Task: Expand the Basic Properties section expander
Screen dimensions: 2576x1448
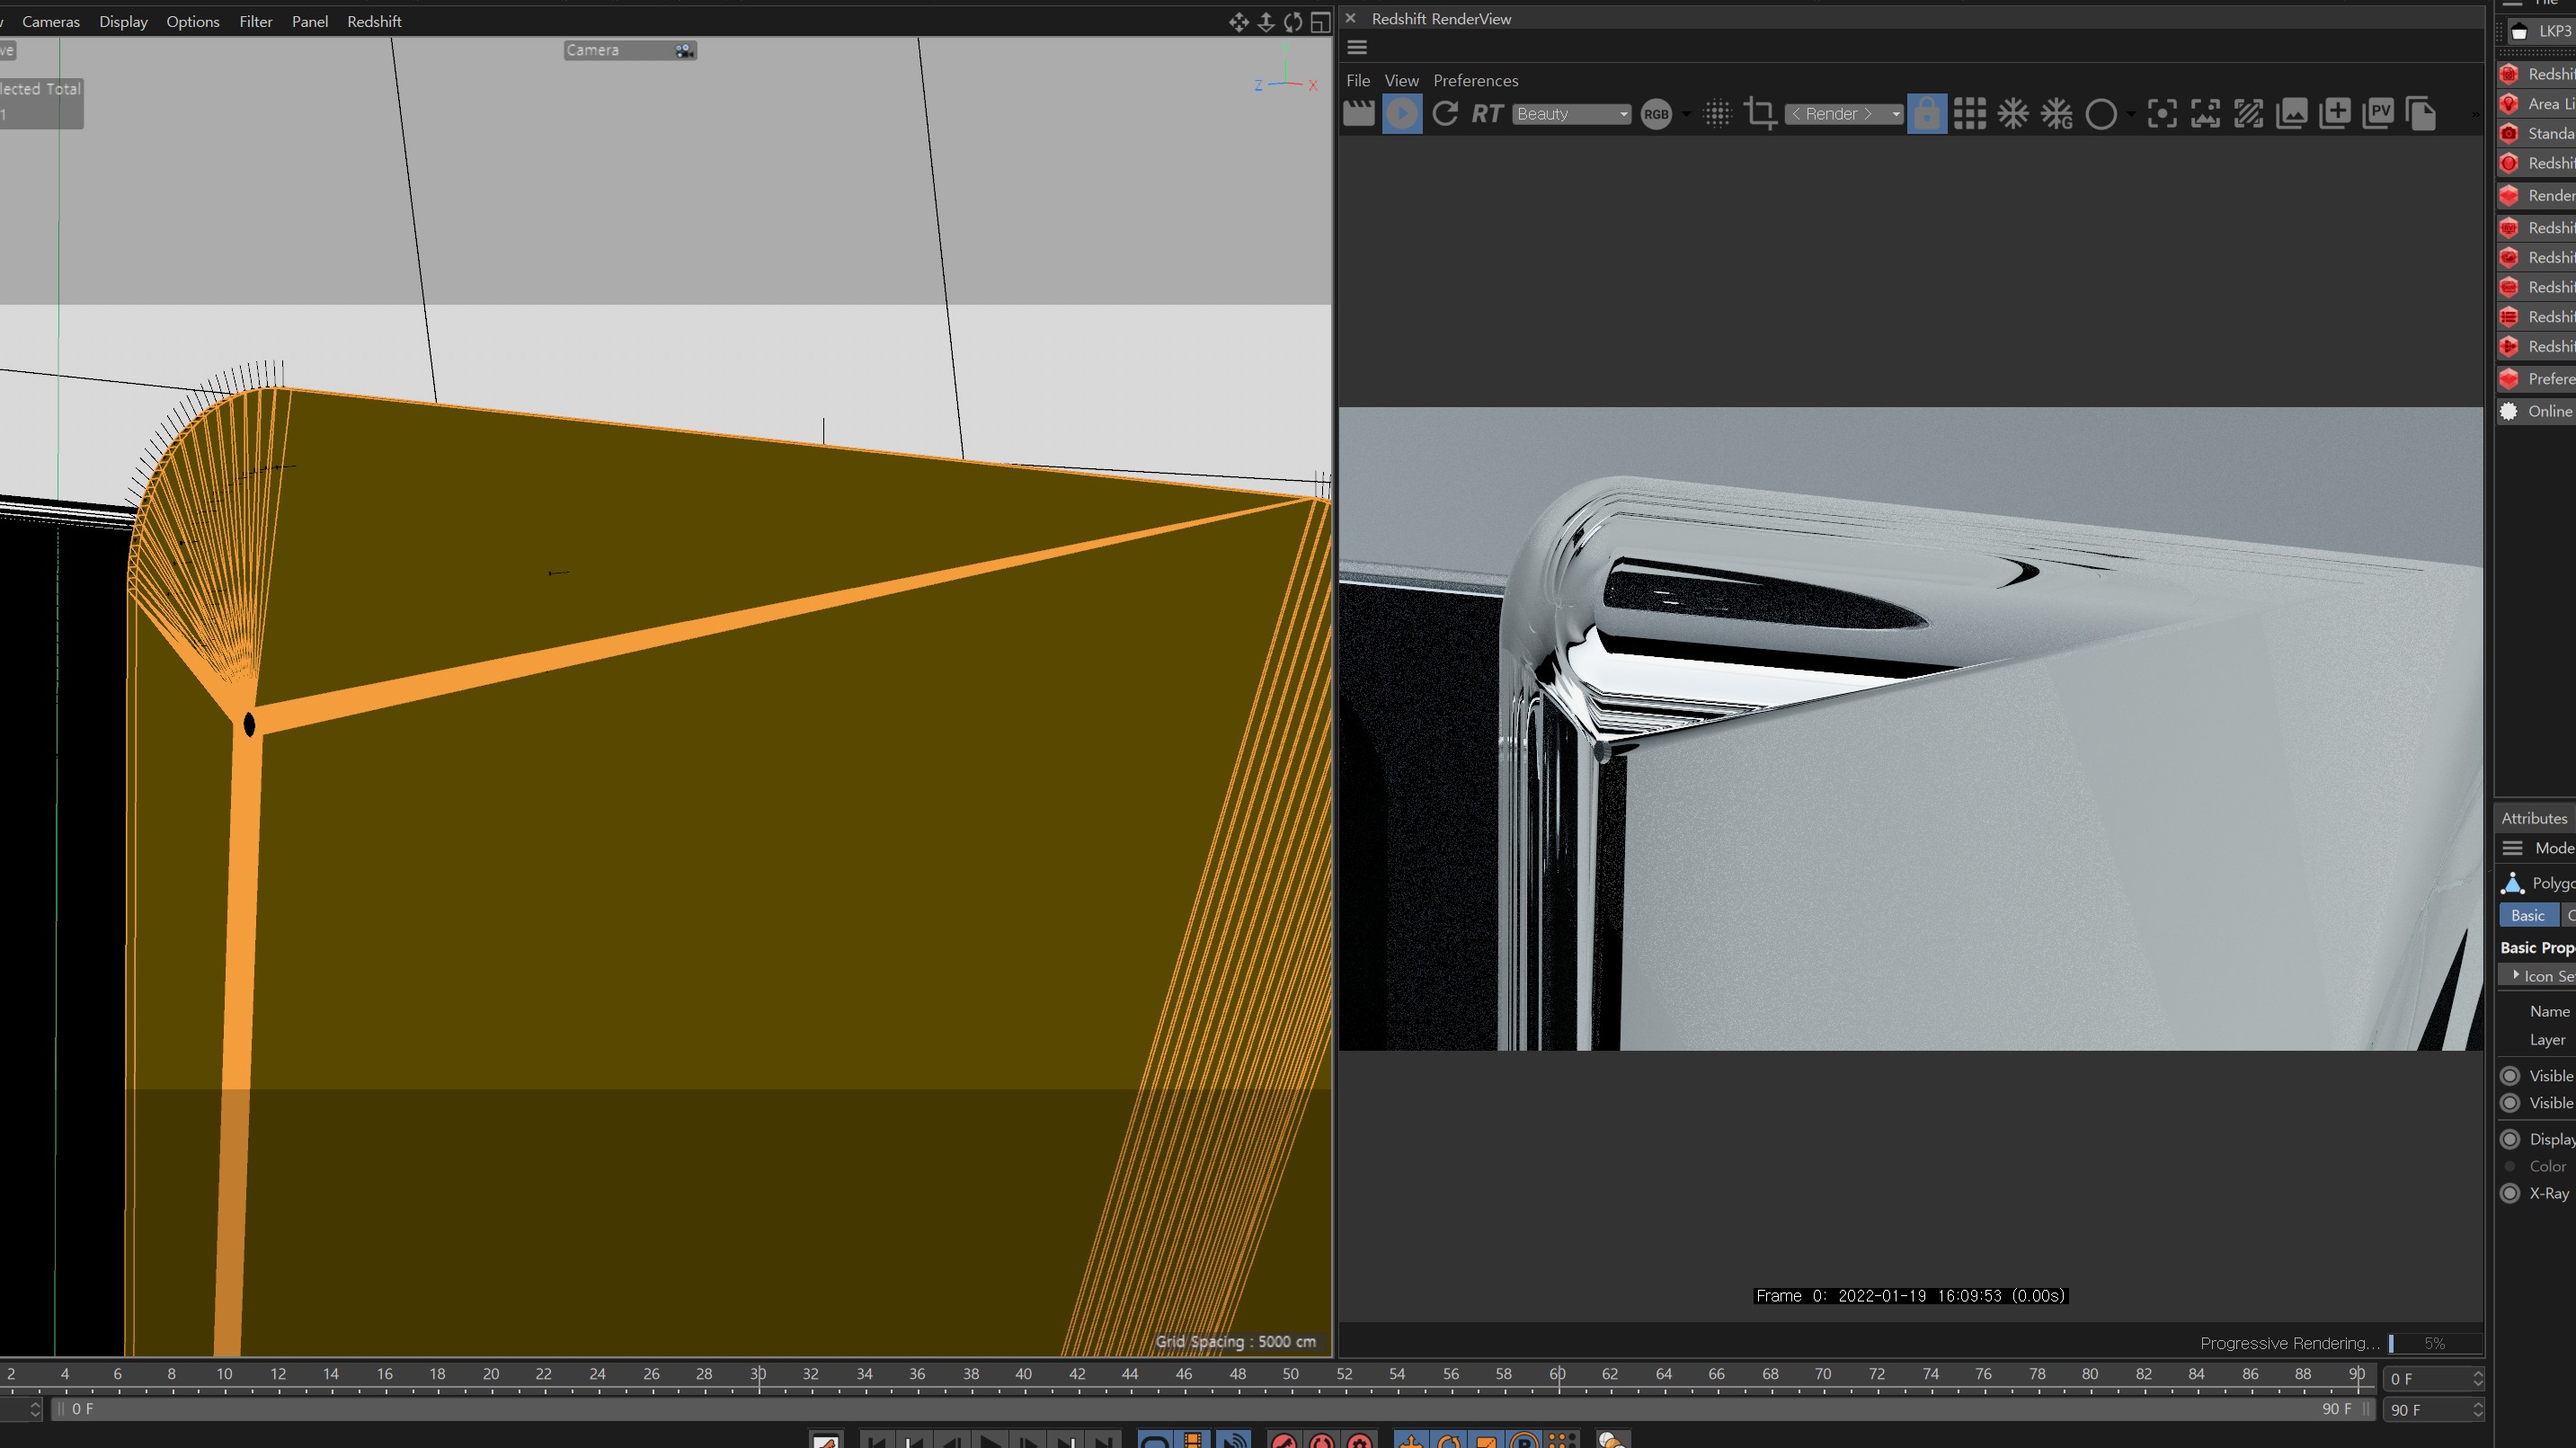Action: pos(2539,947)
